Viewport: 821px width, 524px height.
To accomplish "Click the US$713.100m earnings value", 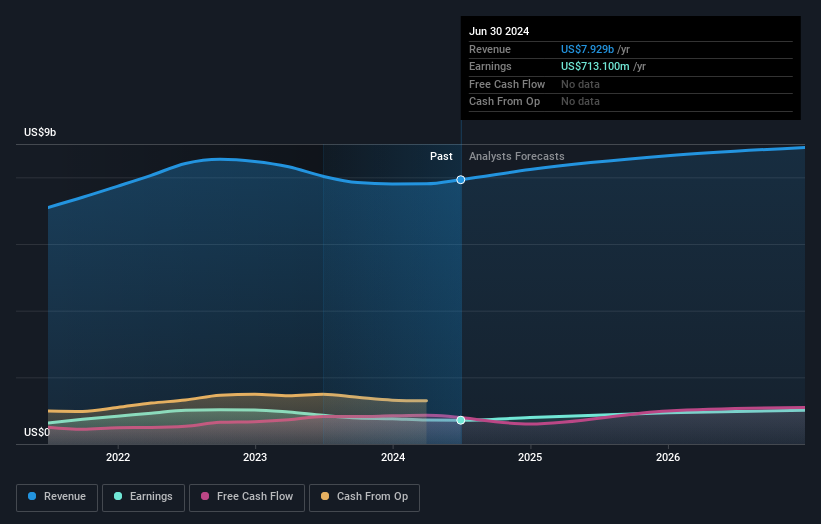I will [x=595, y=66].
